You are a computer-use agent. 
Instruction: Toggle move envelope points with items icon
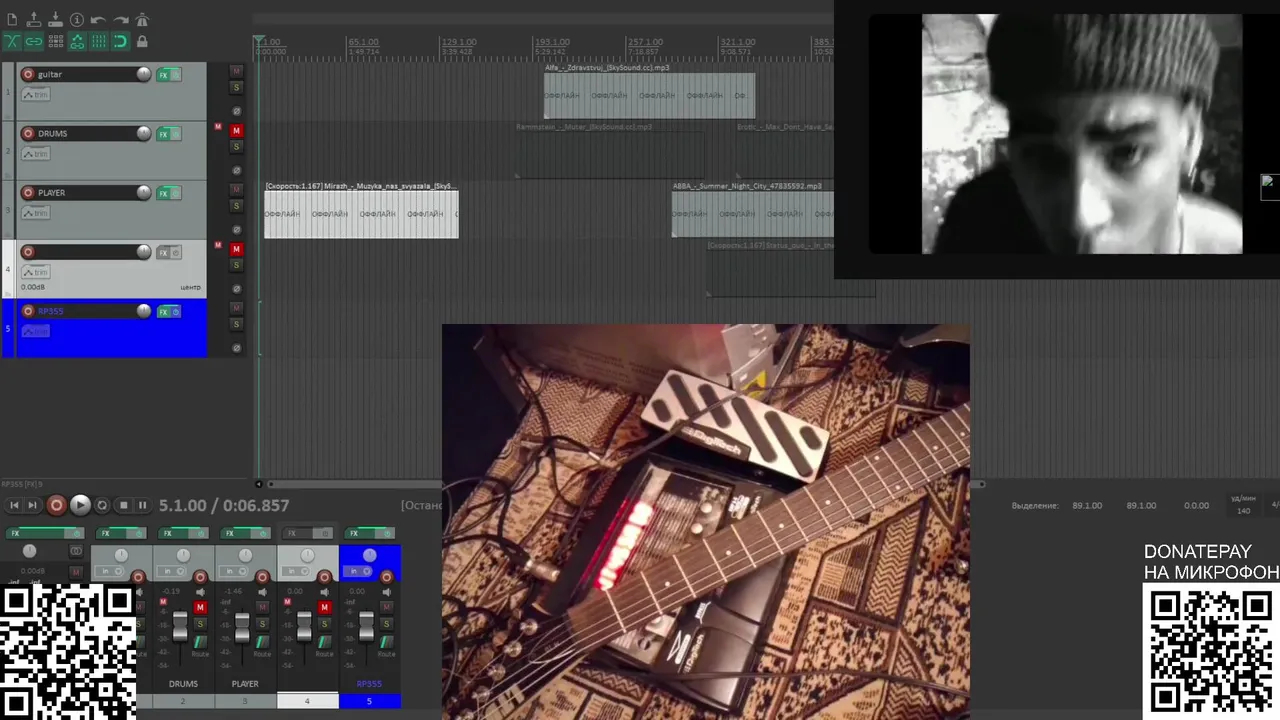[77, 41]
